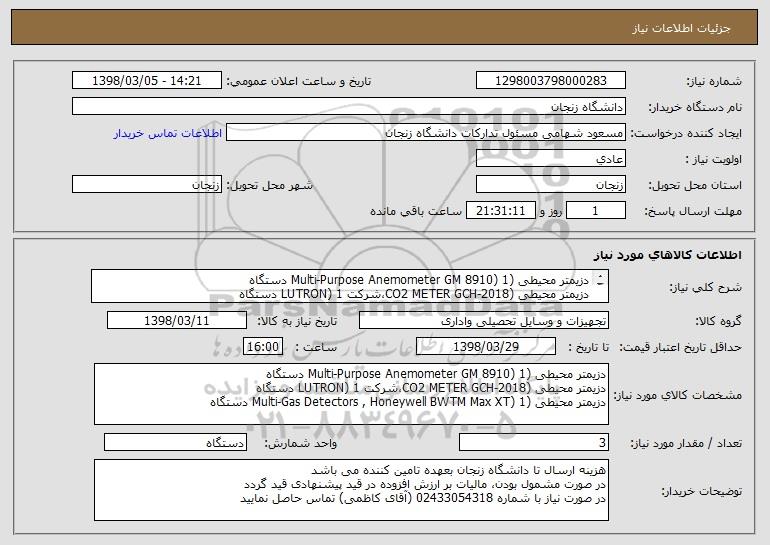Select the goods group field تجهیزات و وسایل تحصیلی واداری
Screen dimensions: 770x545
click(484, 321)
